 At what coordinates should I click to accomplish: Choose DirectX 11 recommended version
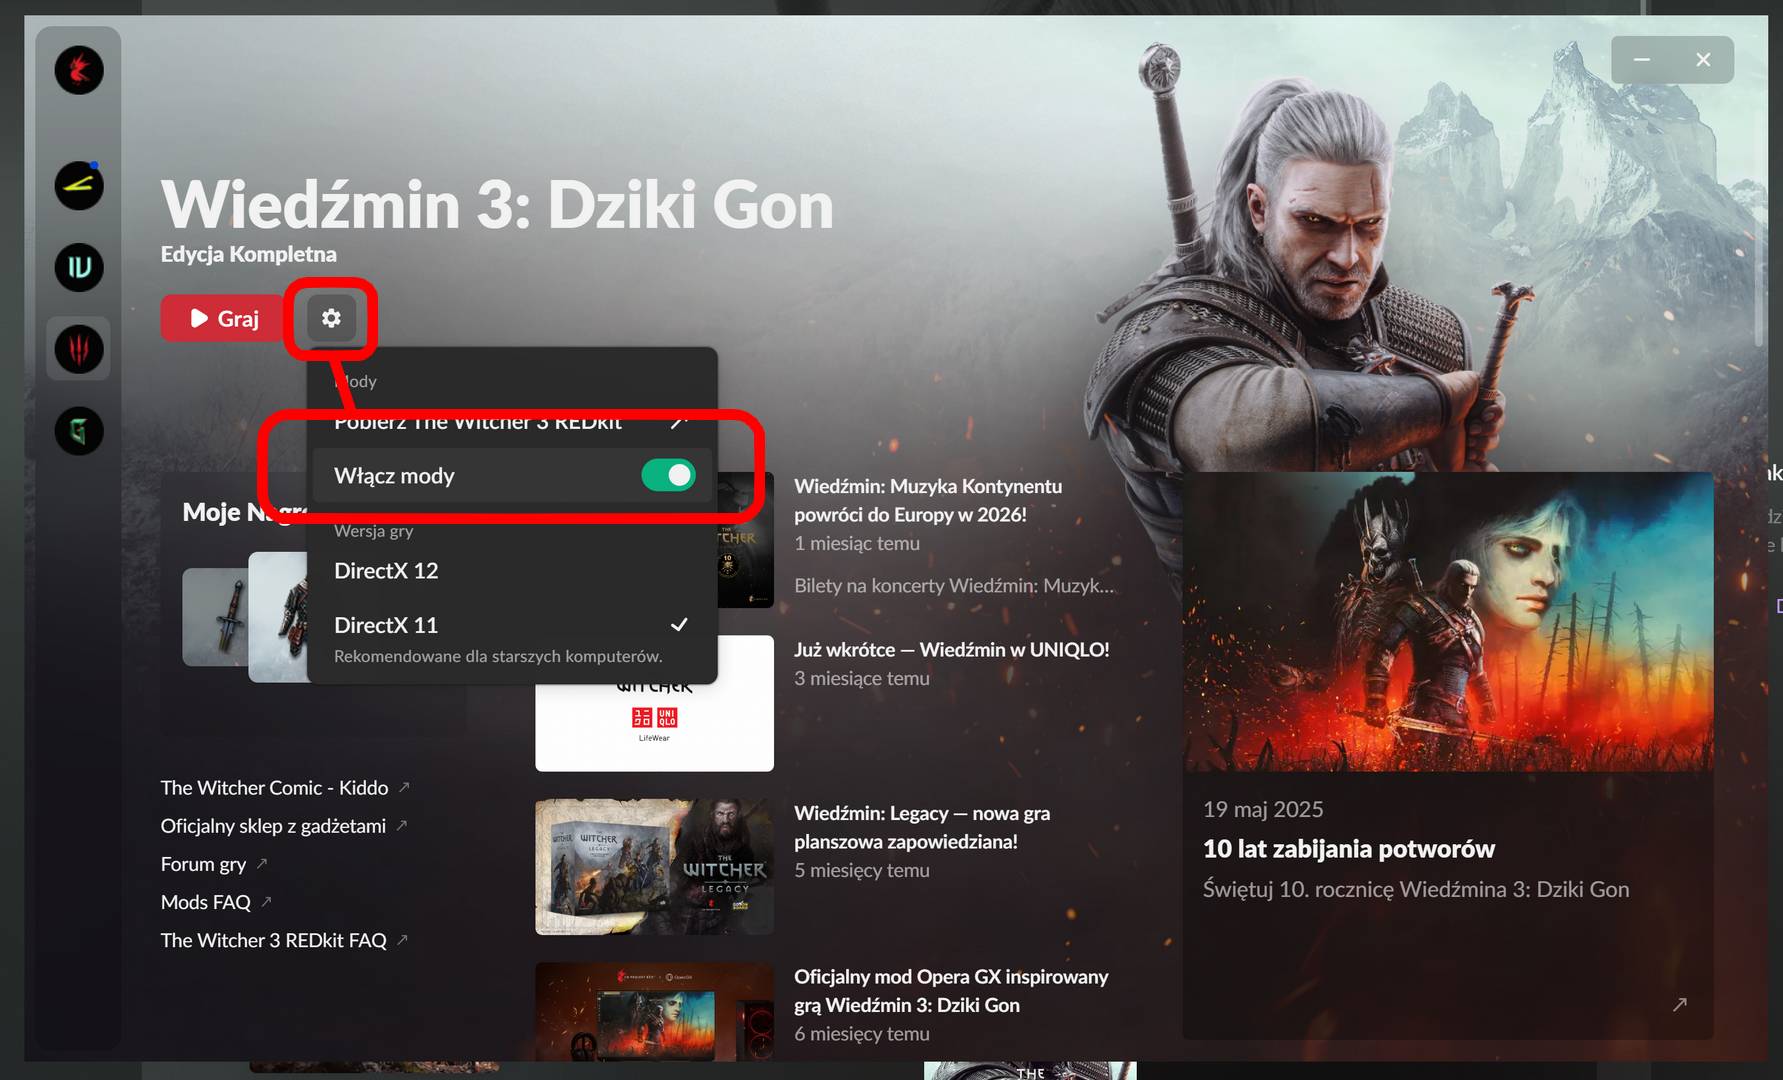[x=386, y=624]
